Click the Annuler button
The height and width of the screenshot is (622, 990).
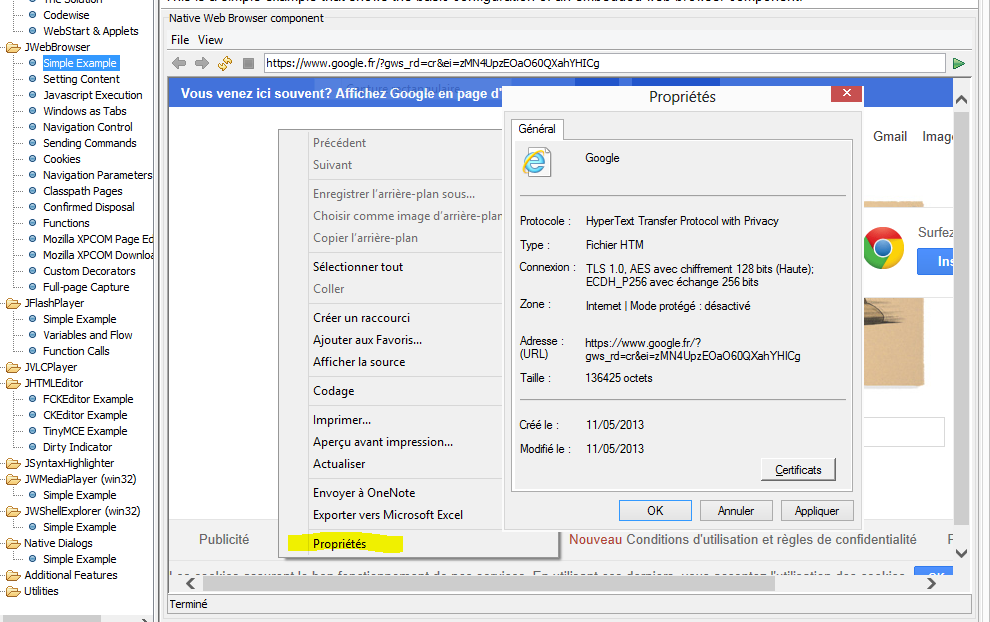[736, 511]
